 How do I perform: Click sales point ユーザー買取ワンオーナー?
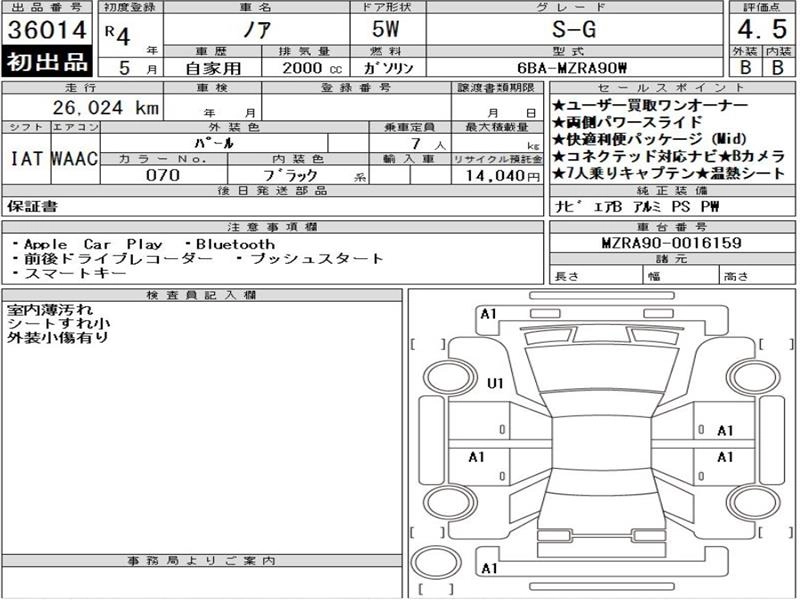650,106
